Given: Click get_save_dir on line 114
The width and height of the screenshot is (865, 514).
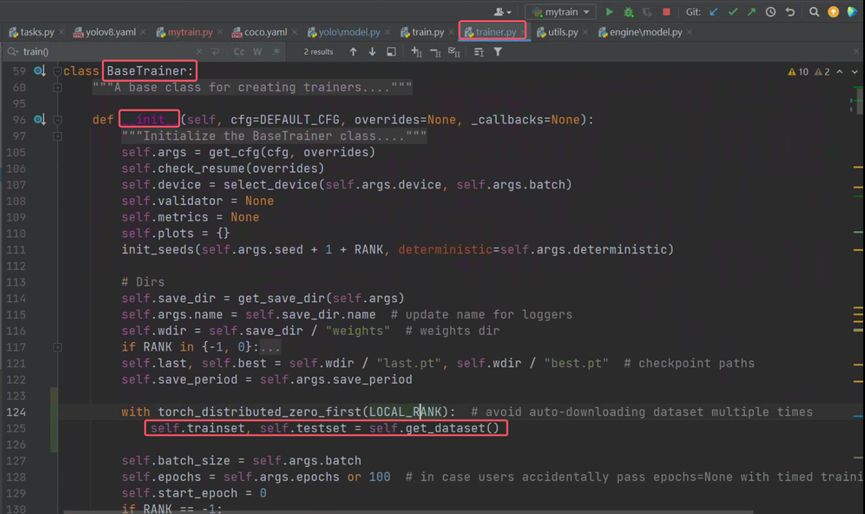Looking at the screenshot, I should (281, 298).
